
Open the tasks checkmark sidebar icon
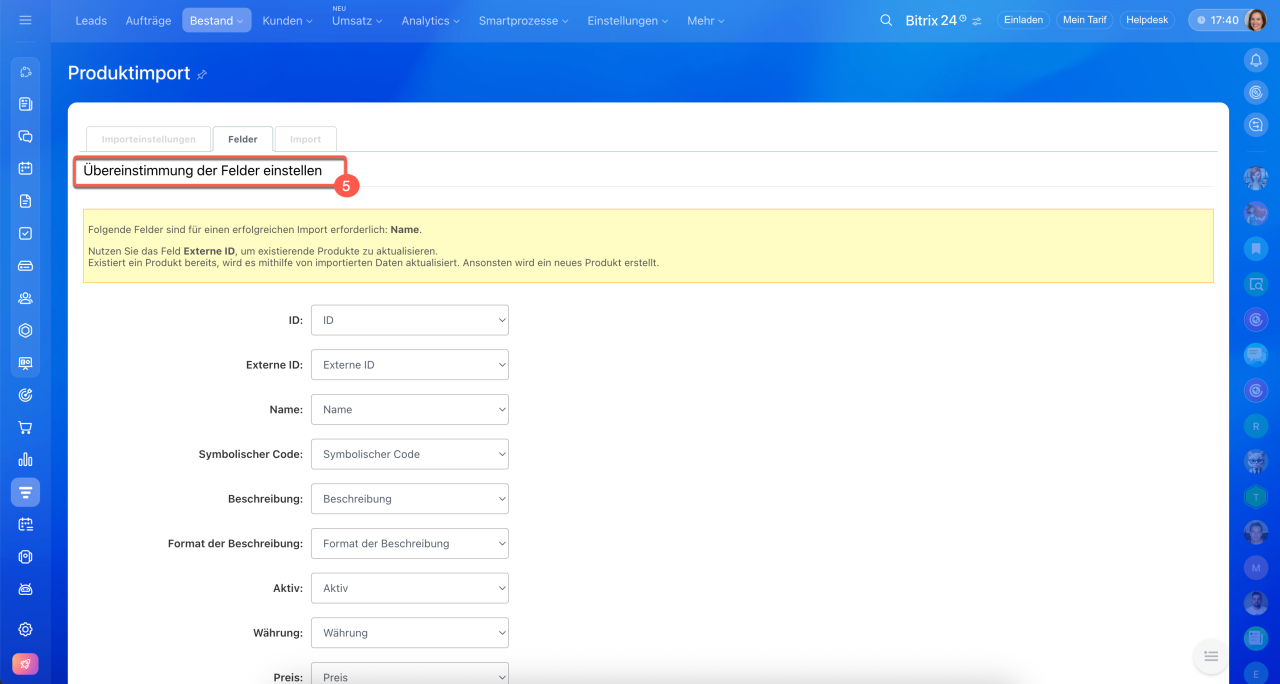click(x=26, y=233)
